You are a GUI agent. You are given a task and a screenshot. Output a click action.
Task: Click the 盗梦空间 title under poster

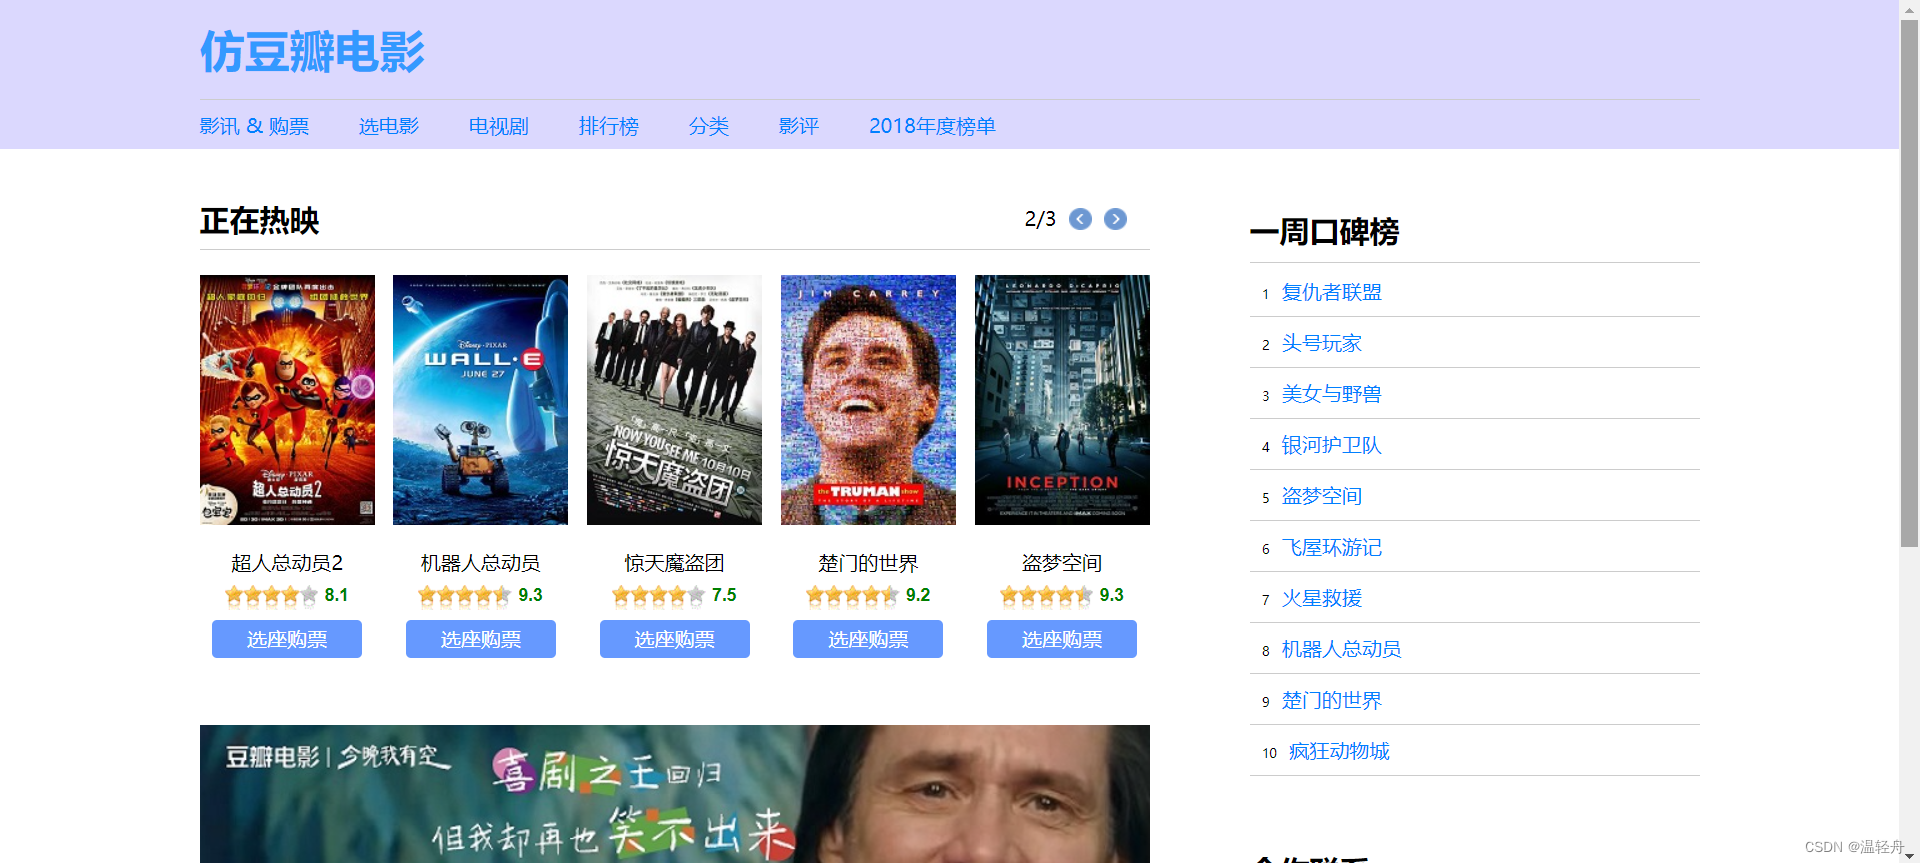(1062, 563)
